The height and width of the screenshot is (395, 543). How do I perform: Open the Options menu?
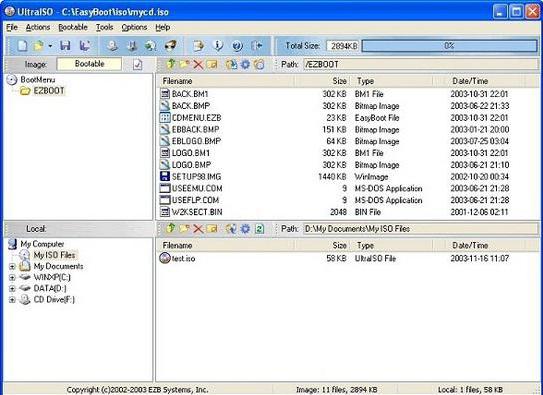(134, 27)
